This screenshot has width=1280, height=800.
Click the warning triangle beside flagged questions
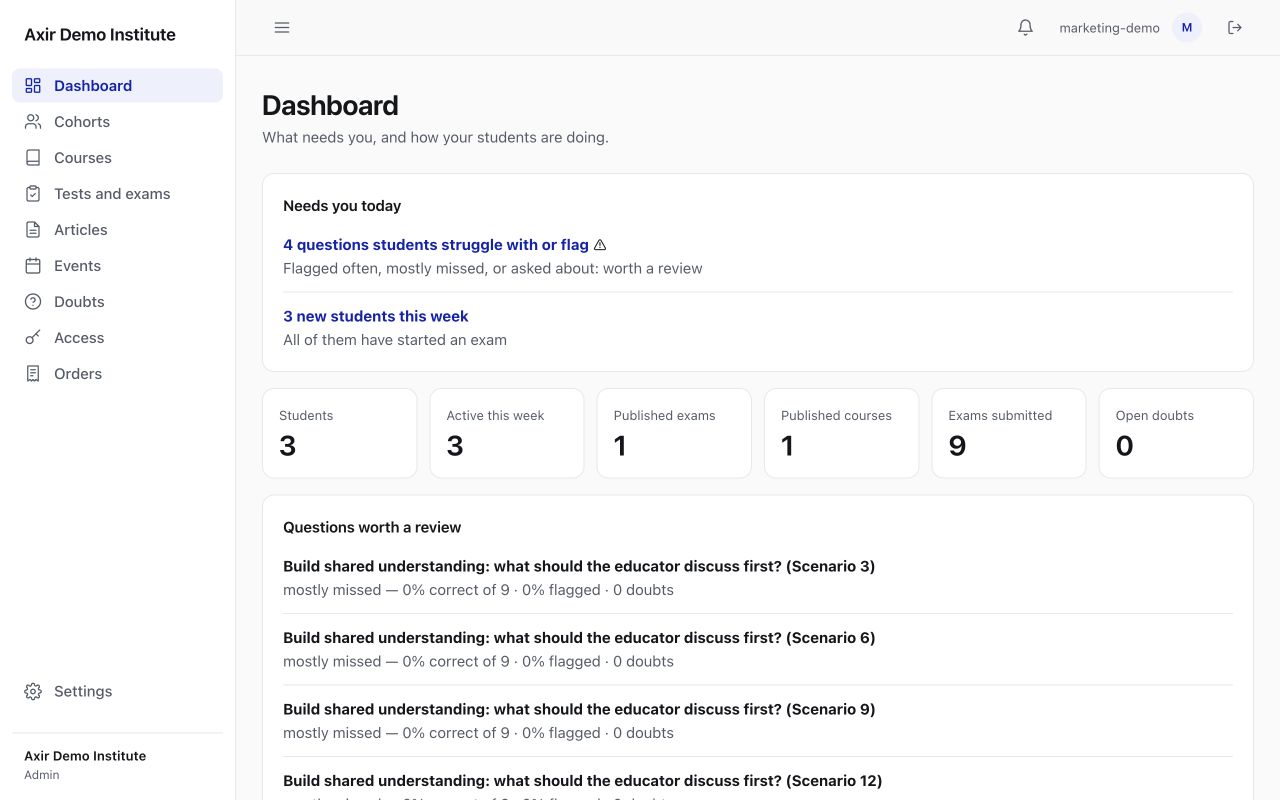click(x=600, y=245)
